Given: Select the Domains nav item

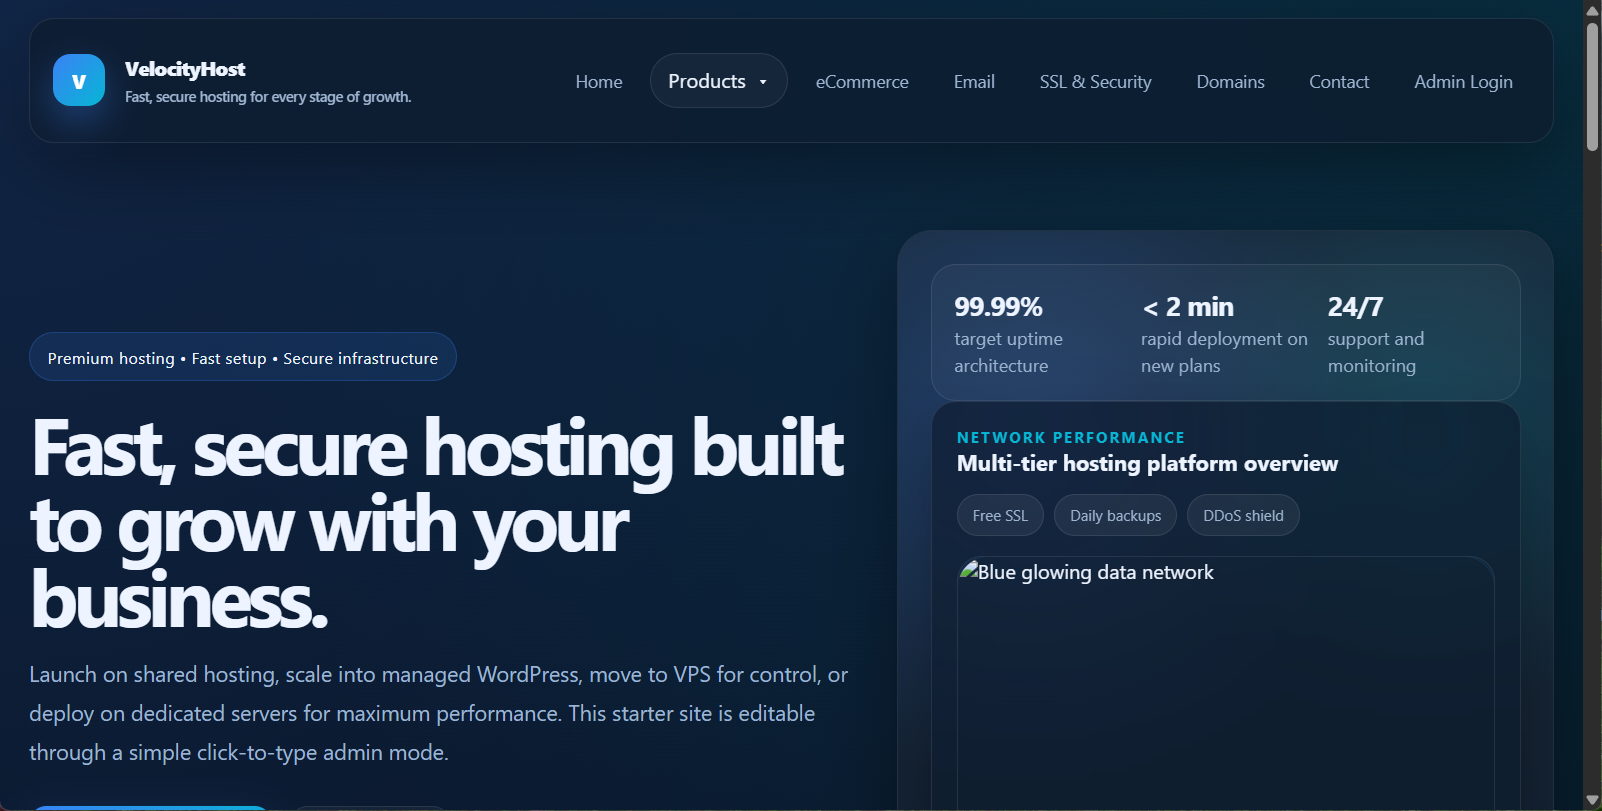Looking at the screenshot, I should 1230,82.
